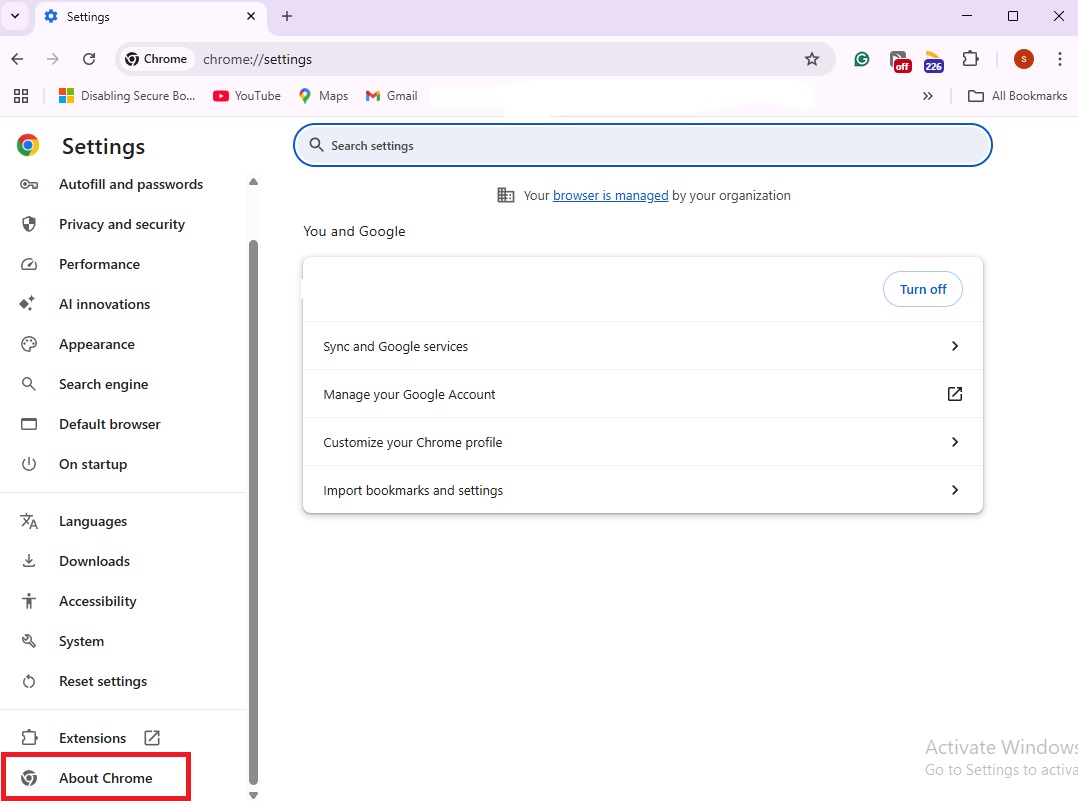Click the sidebar scroll up arrow
Screen dimensions: 1078x801
pos(253,182)
